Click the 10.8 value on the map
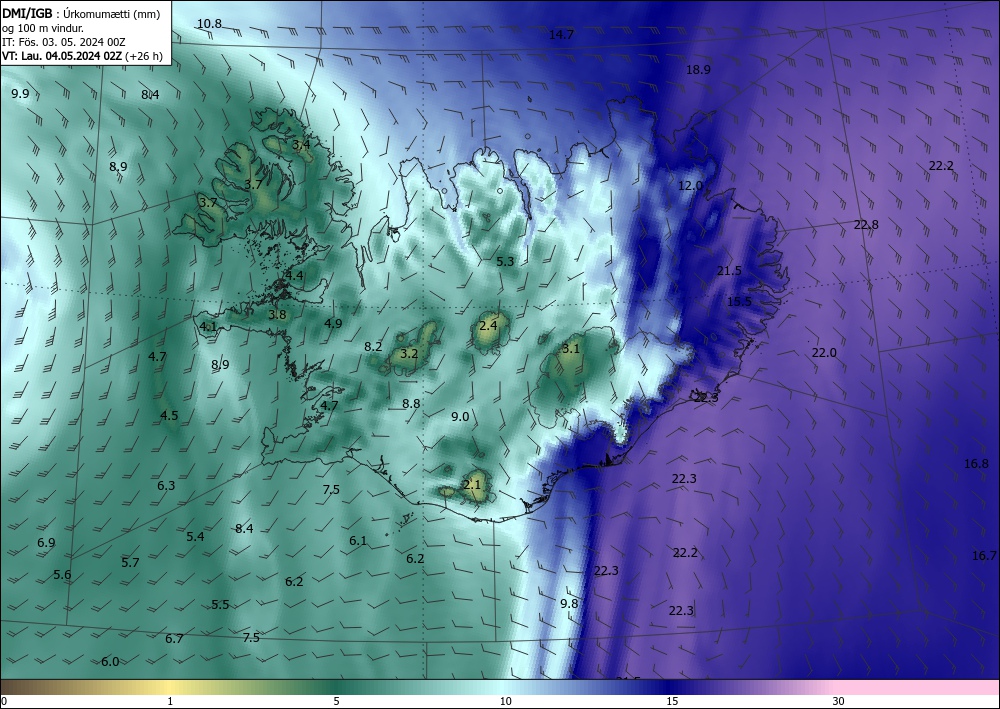The width and height of the screenshot is (1000, 709). point(209,24)
